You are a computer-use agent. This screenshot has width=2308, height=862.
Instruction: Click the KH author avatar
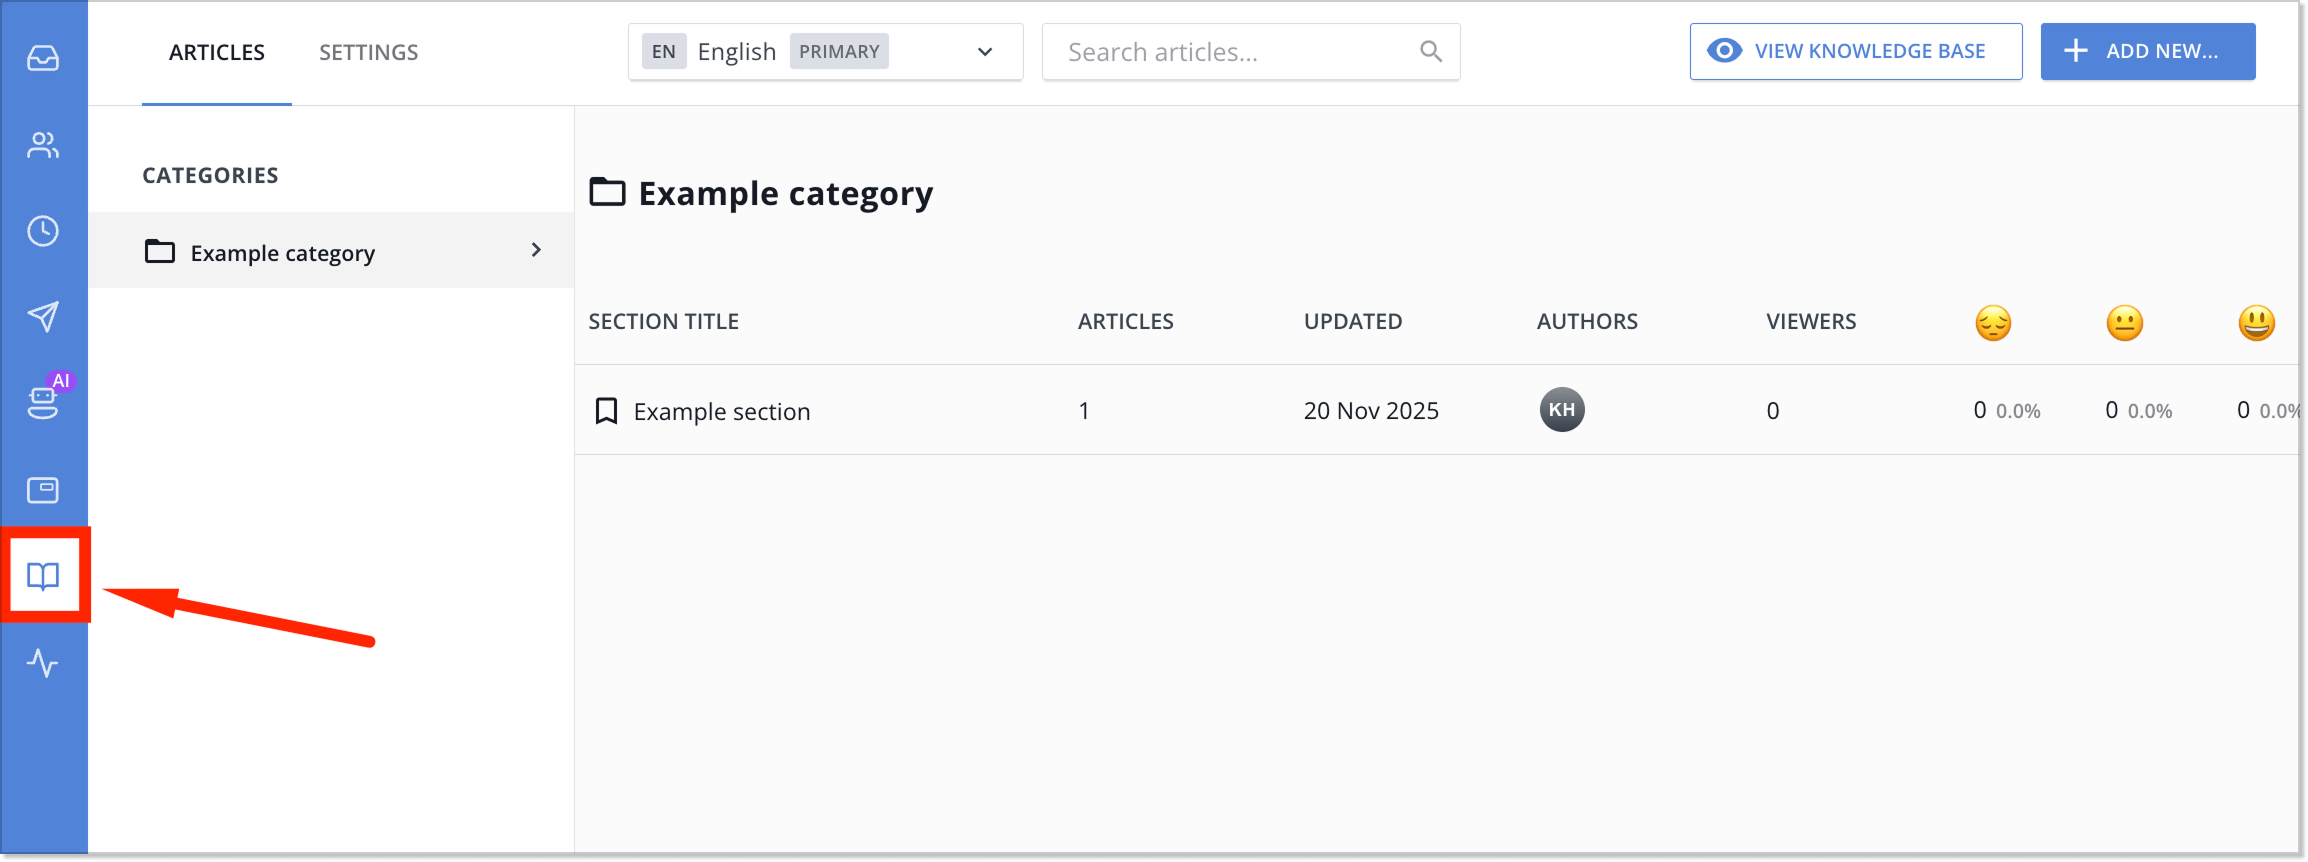(x=1563, y=409)
